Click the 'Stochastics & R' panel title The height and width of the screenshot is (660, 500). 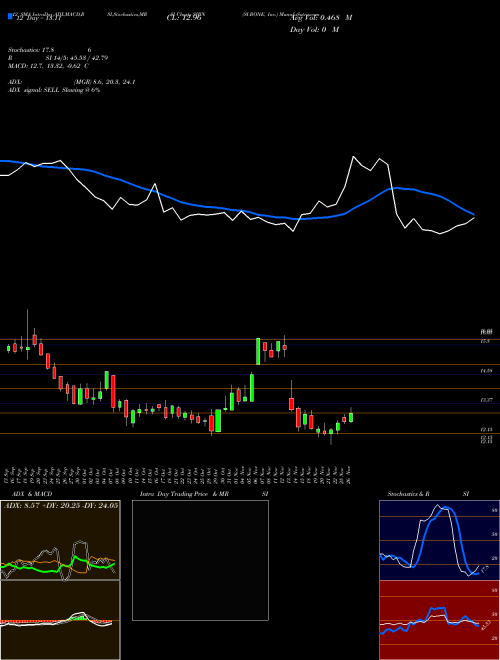[408, 494]
